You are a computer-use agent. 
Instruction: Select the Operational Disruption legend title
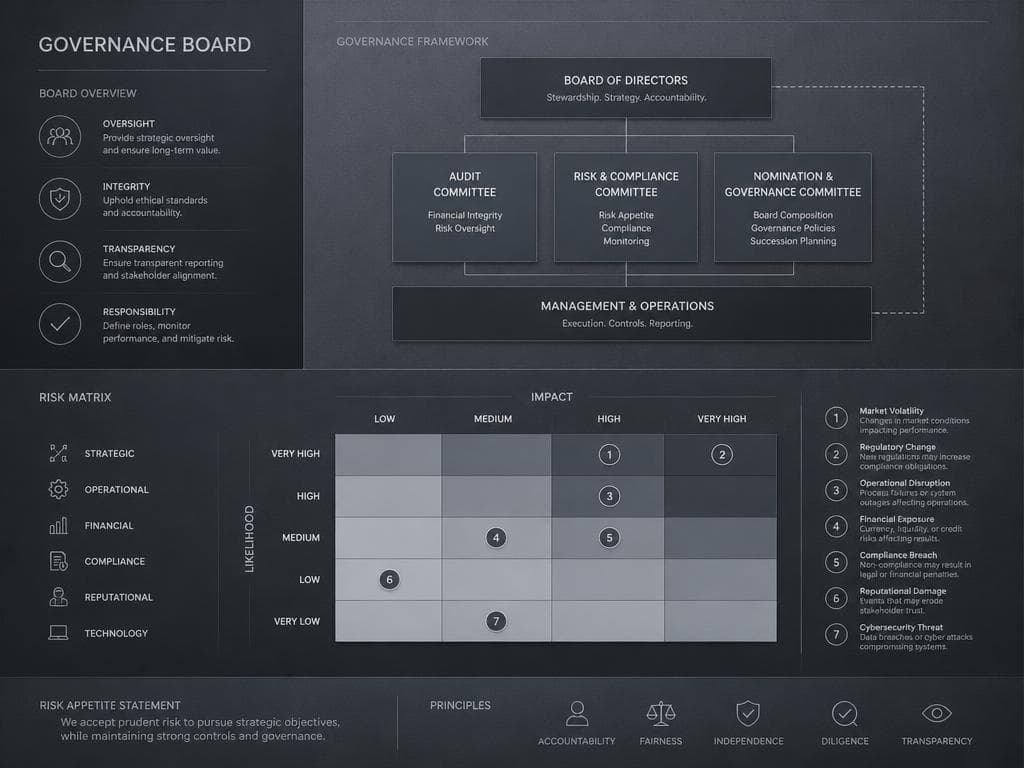[904, 483]
